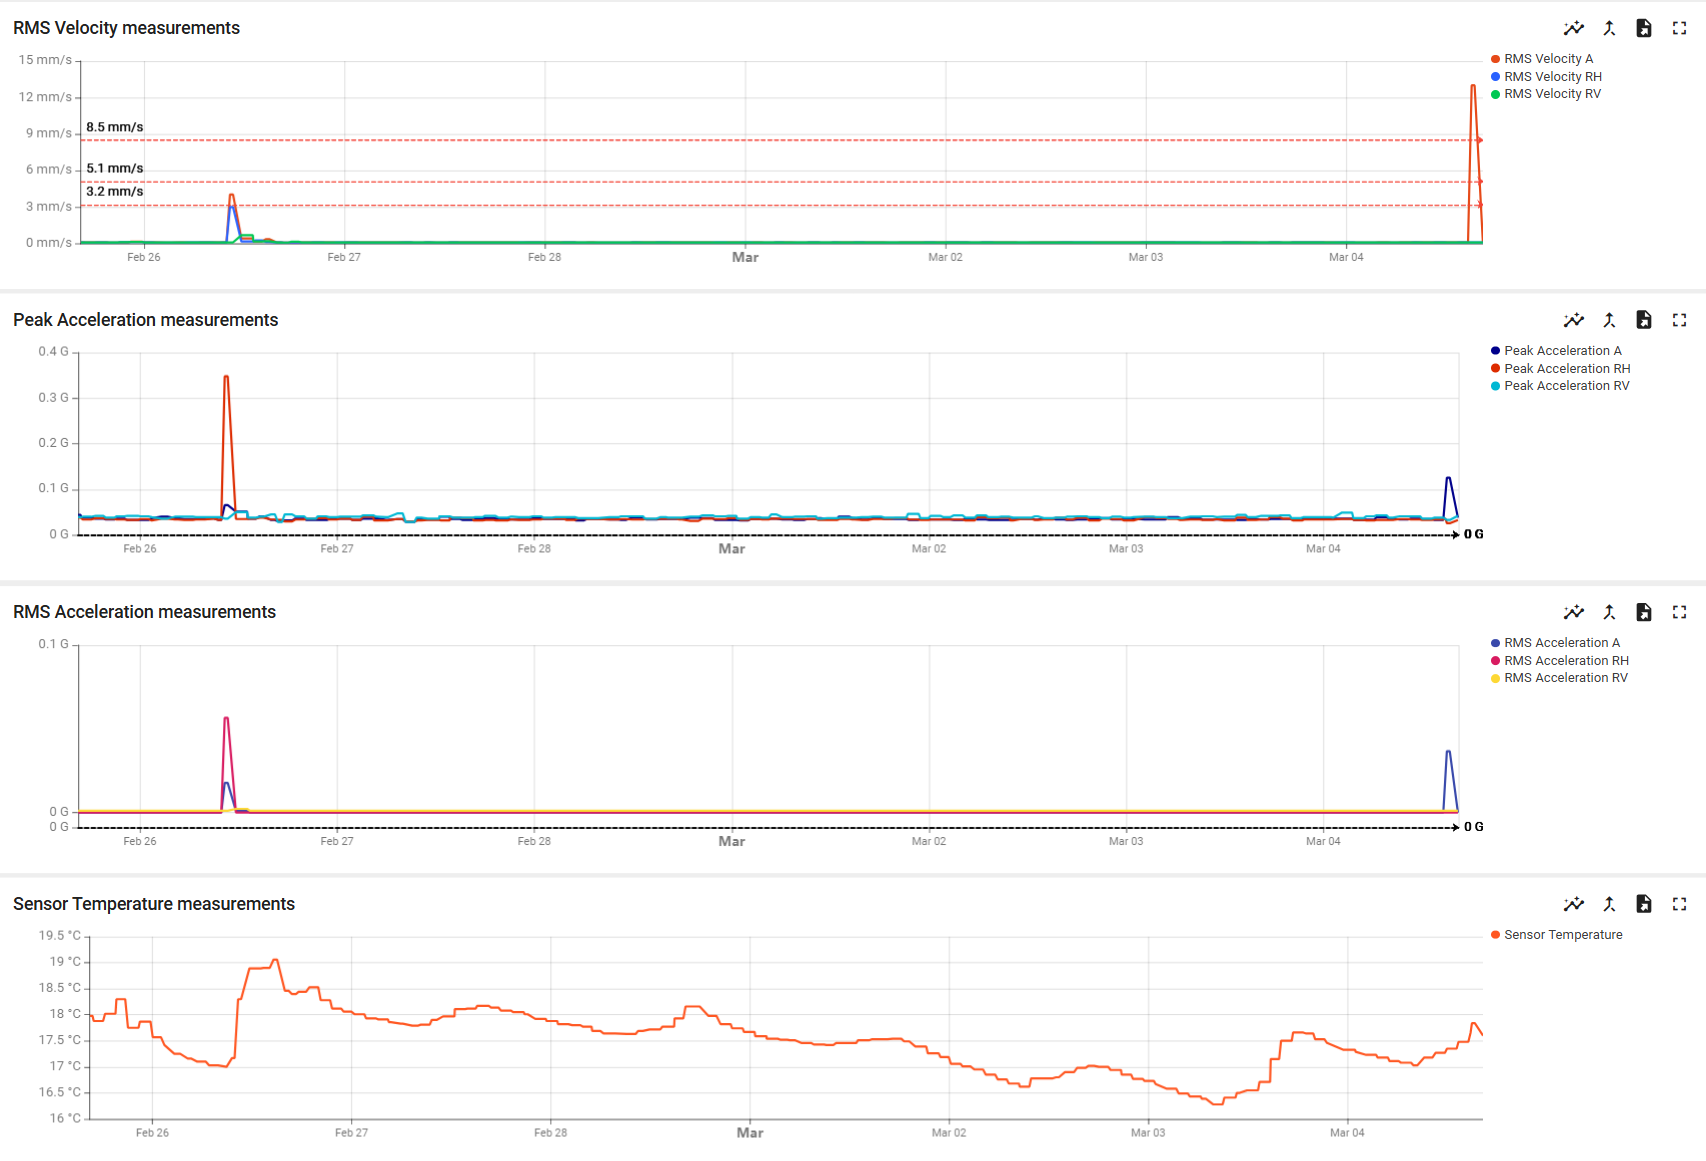Hide RMS Velocity RH legend series
The width and height of the screenshot is (1706, 1161).
coord(1552,77)
